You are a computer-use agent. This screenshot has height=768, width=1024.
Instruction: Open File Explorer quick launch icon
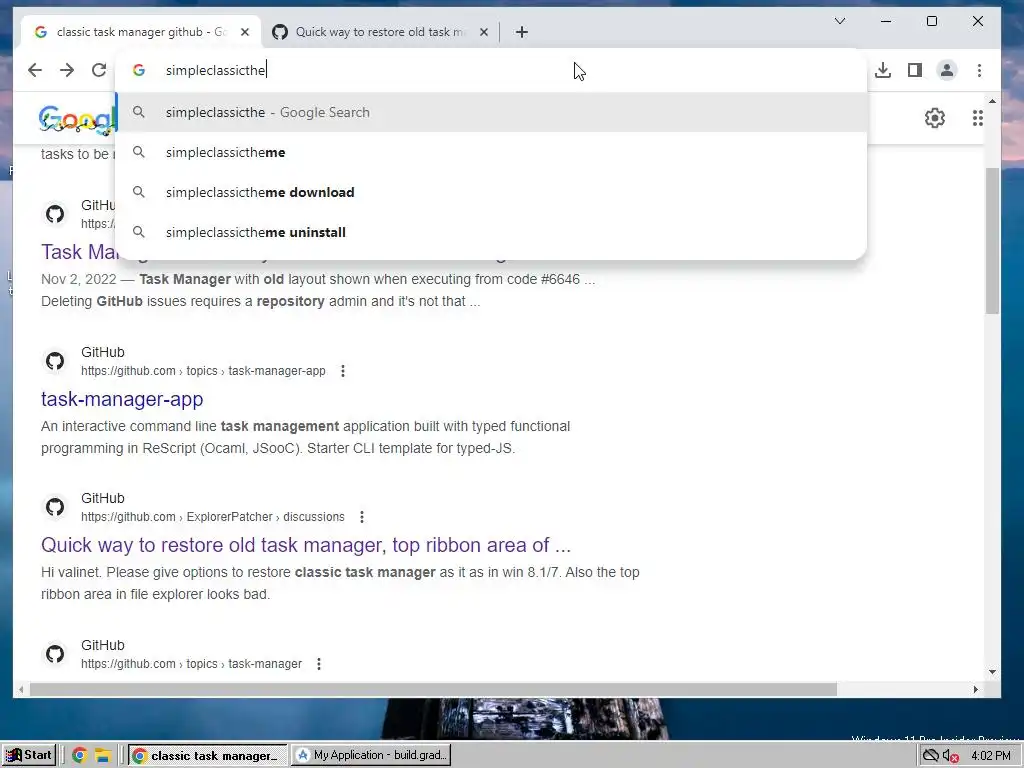pos(103,756)
